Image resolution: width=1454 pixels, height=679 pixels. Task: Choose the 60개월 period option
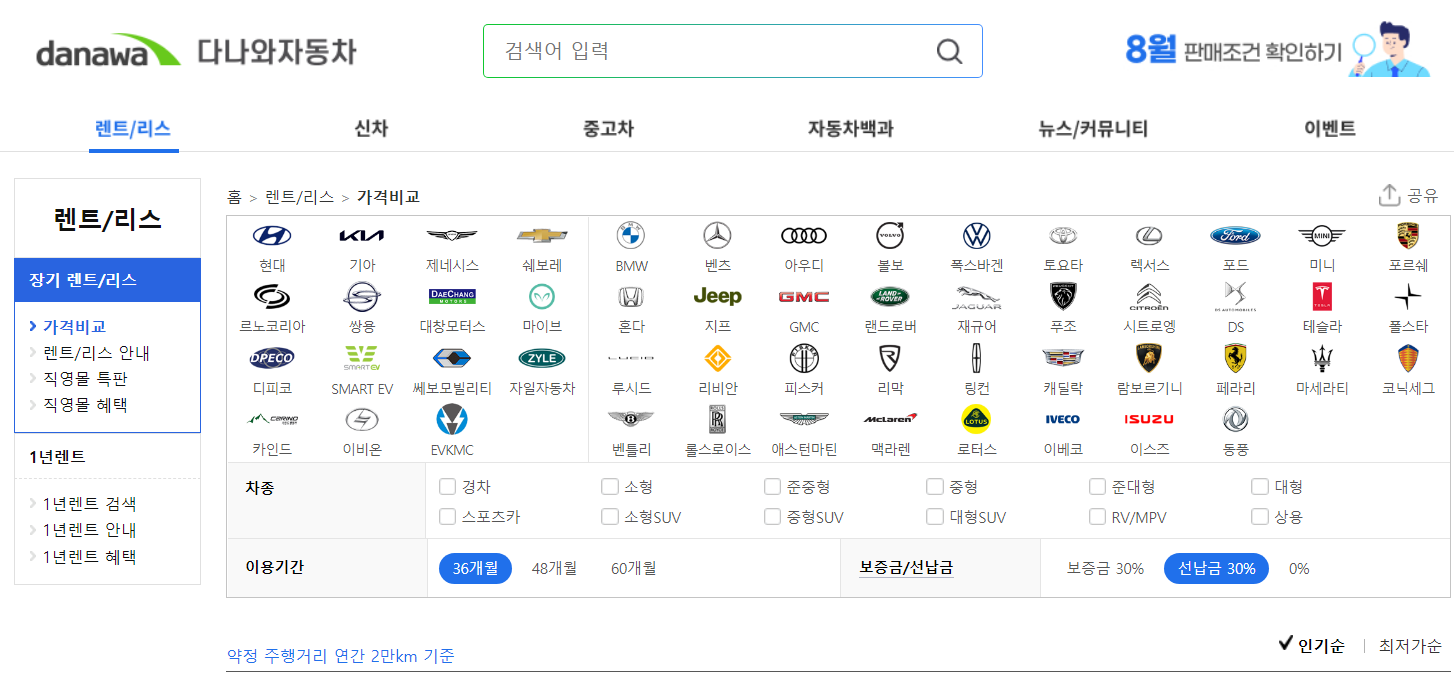point(634,568)
